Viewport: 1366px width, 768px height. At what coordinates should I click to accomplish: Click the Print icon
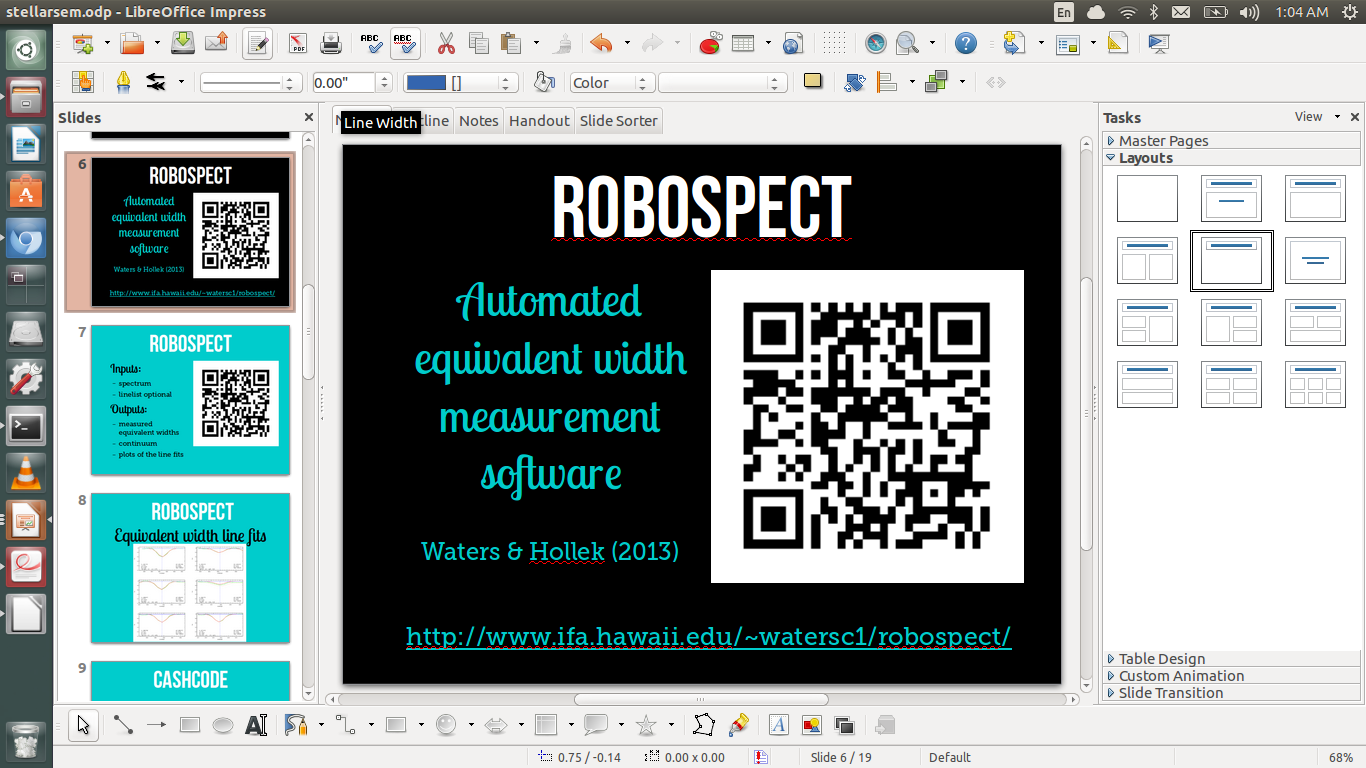[x=331, y=43]
